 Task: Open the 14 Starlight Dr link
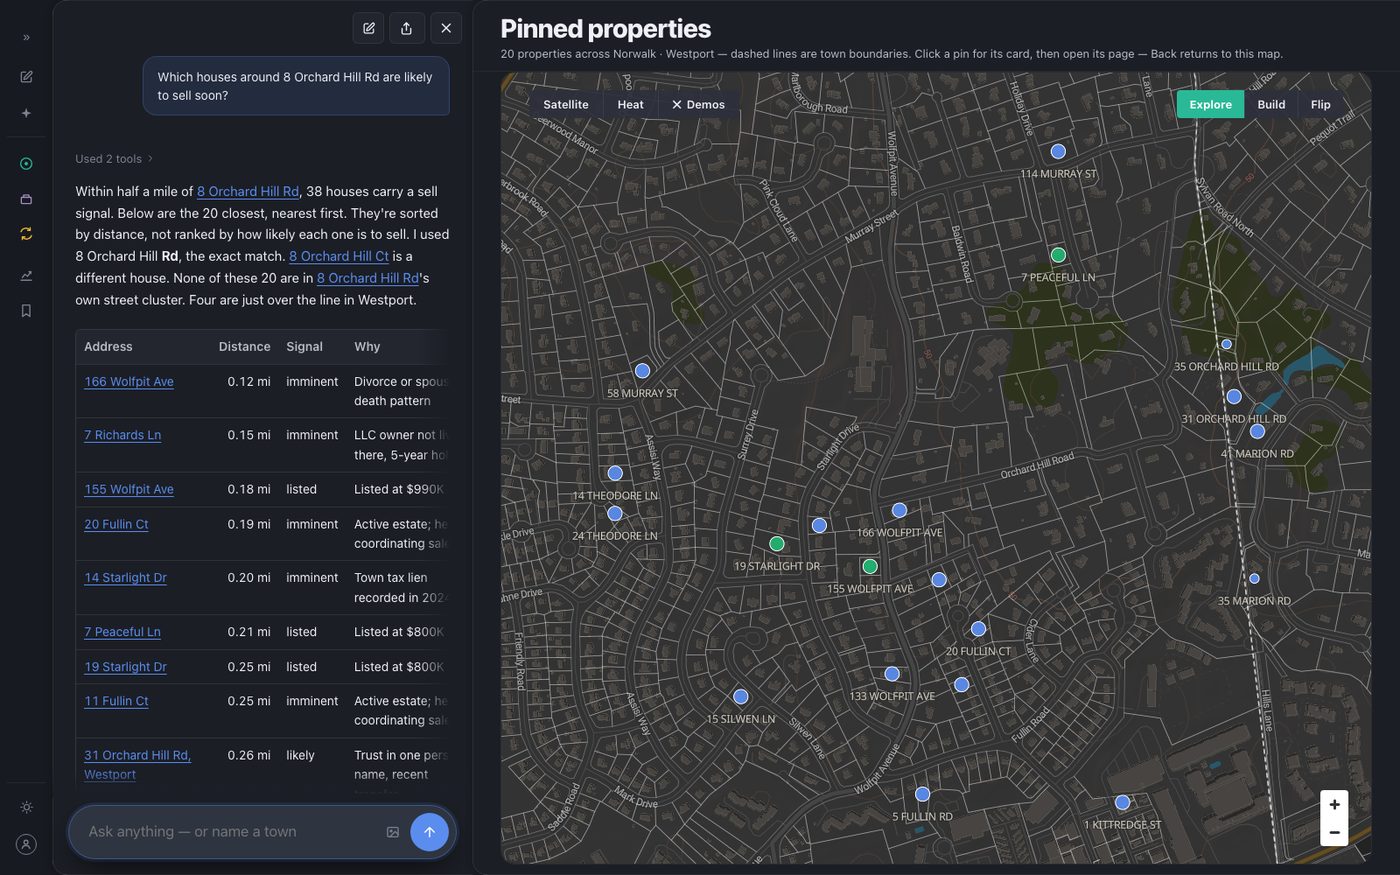126,578
